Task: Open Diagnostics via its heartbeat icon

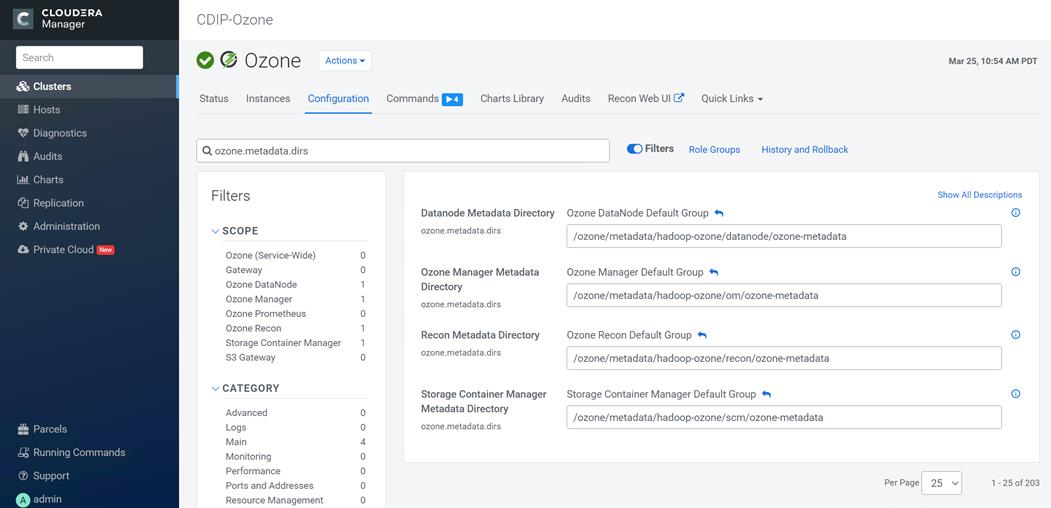Action: tap(23, 133)
